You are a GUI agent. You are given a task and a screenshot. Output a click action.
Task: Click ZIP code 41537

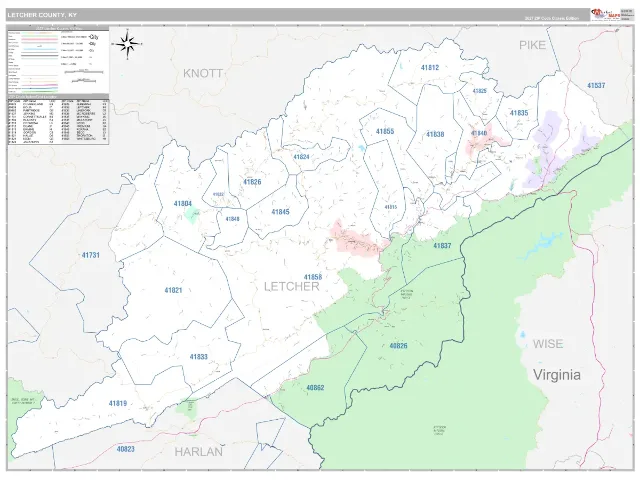tap(596, 85)
